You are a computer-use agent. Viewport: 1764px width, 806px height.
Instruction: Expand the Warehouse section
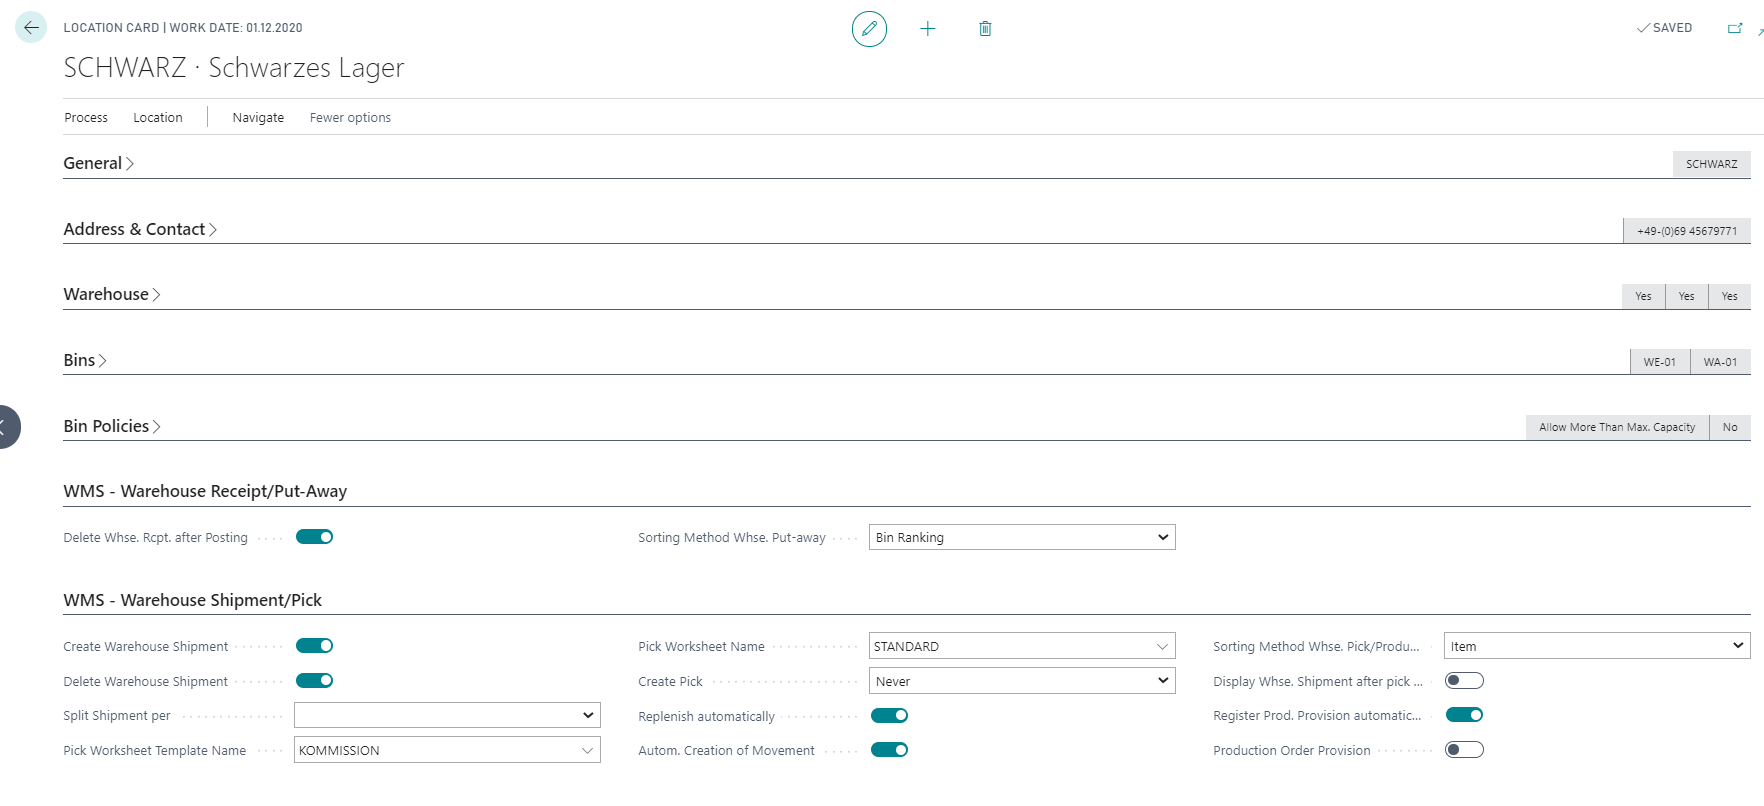(112, 294)
